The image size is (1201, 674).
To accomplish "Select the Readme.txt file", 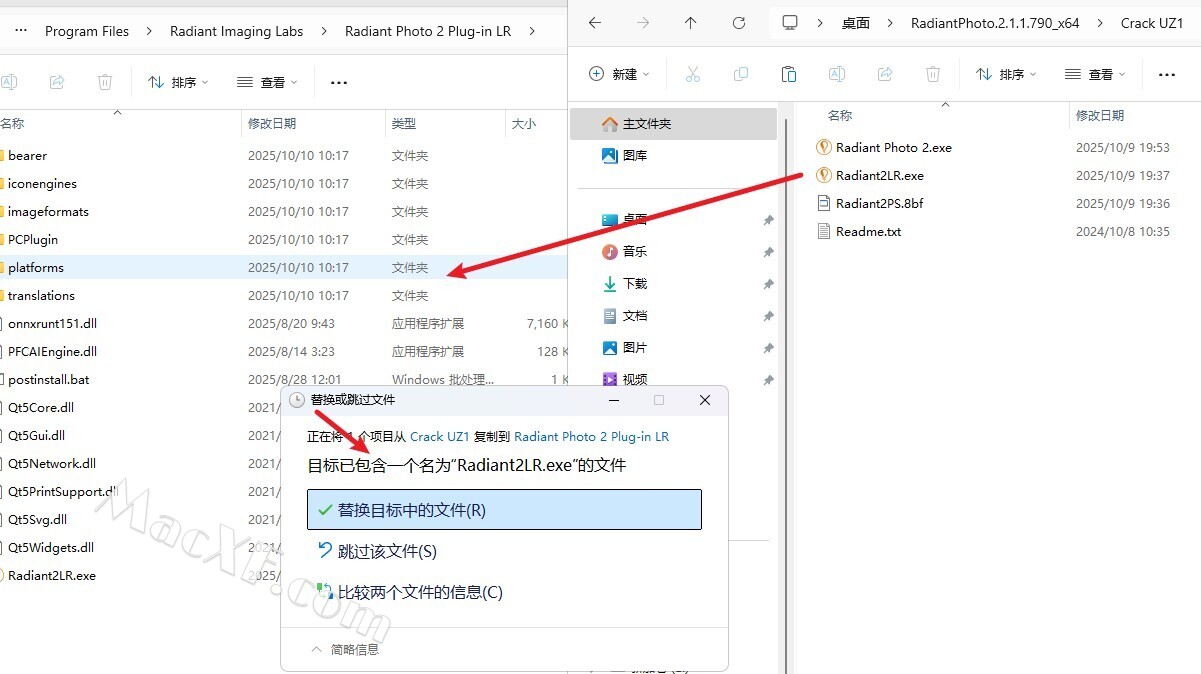I will (868, 231).
